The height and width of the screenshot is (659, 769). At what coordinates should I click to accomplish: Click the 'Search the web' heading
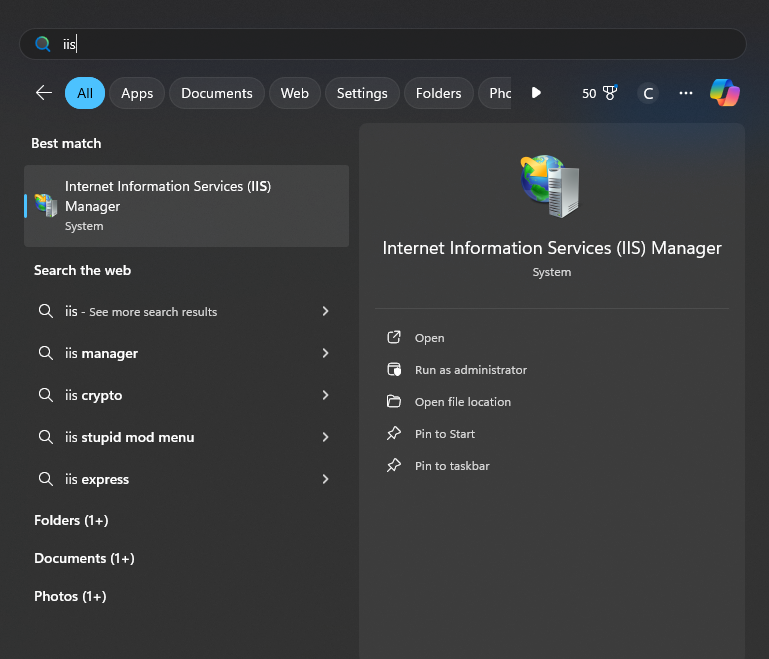(82, 270)
